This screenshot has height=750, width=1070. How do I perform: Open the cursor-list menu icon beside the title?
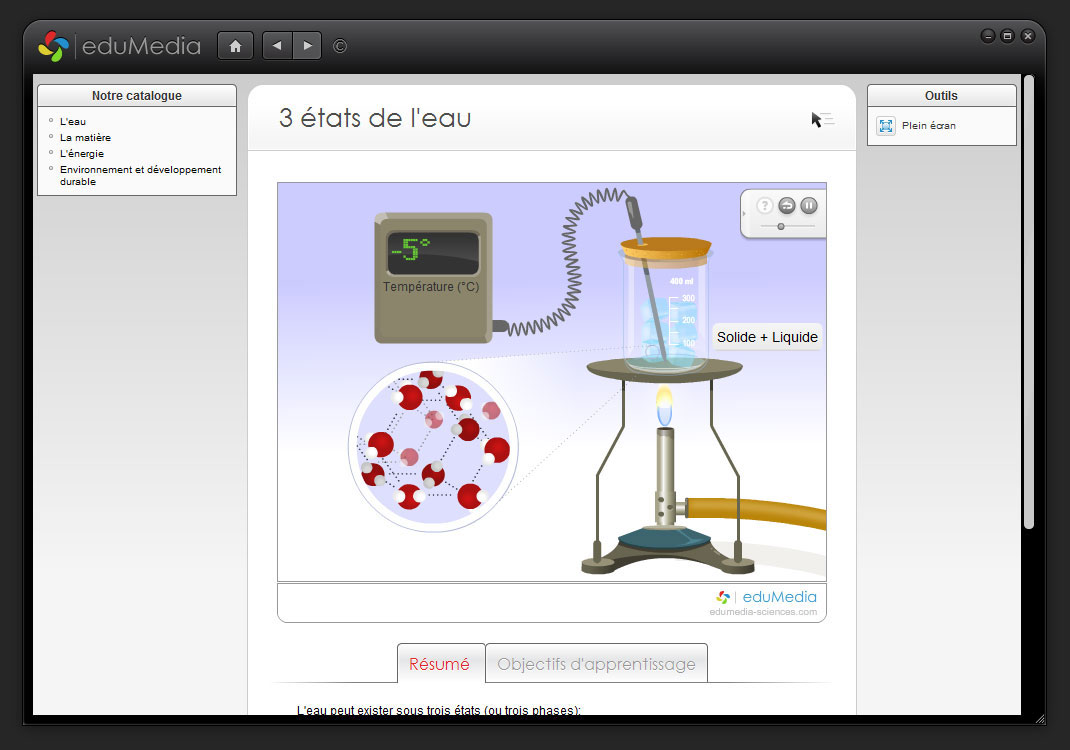822,120
